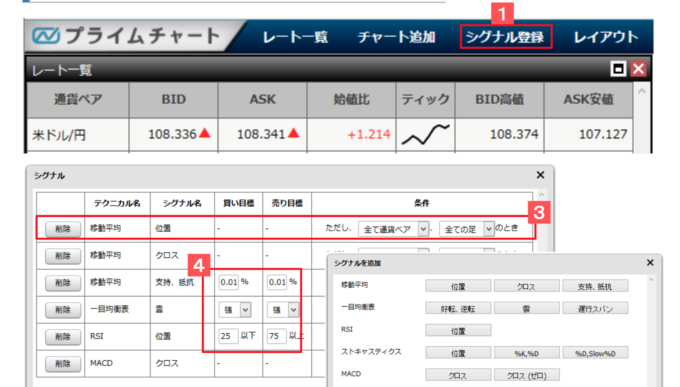The height and width of the screenshot is (387, 680).
Task: Select the 米ドル/円 currency pair row
Action: point(330,135)
